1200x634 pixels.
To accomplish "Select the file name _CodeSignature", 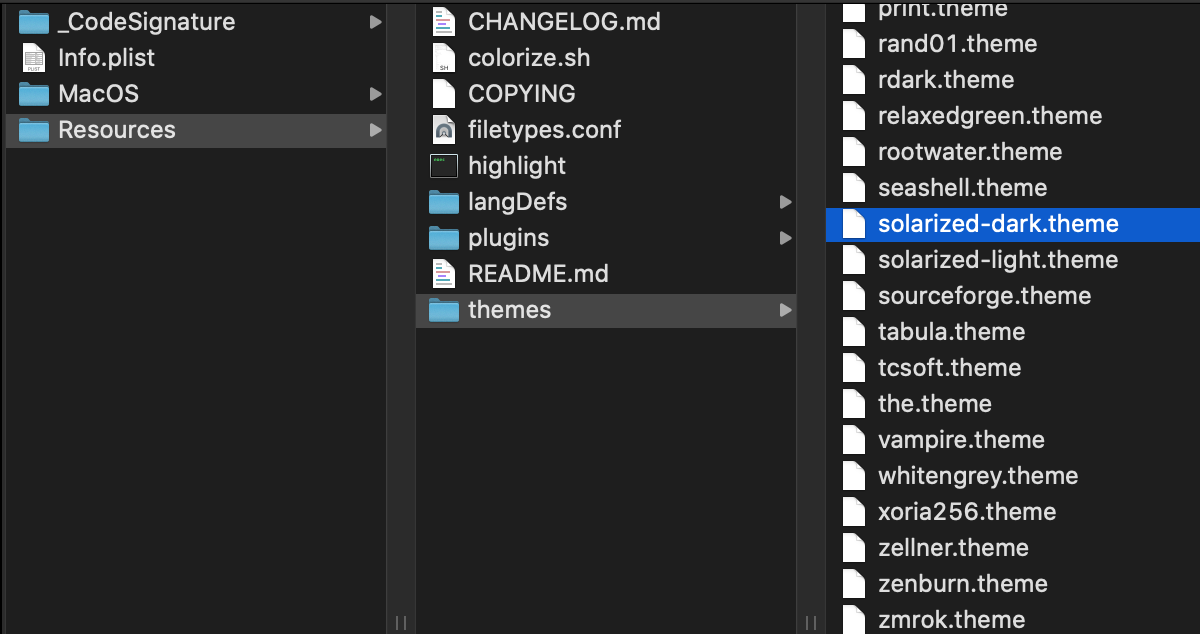I will tap(147, 22).
